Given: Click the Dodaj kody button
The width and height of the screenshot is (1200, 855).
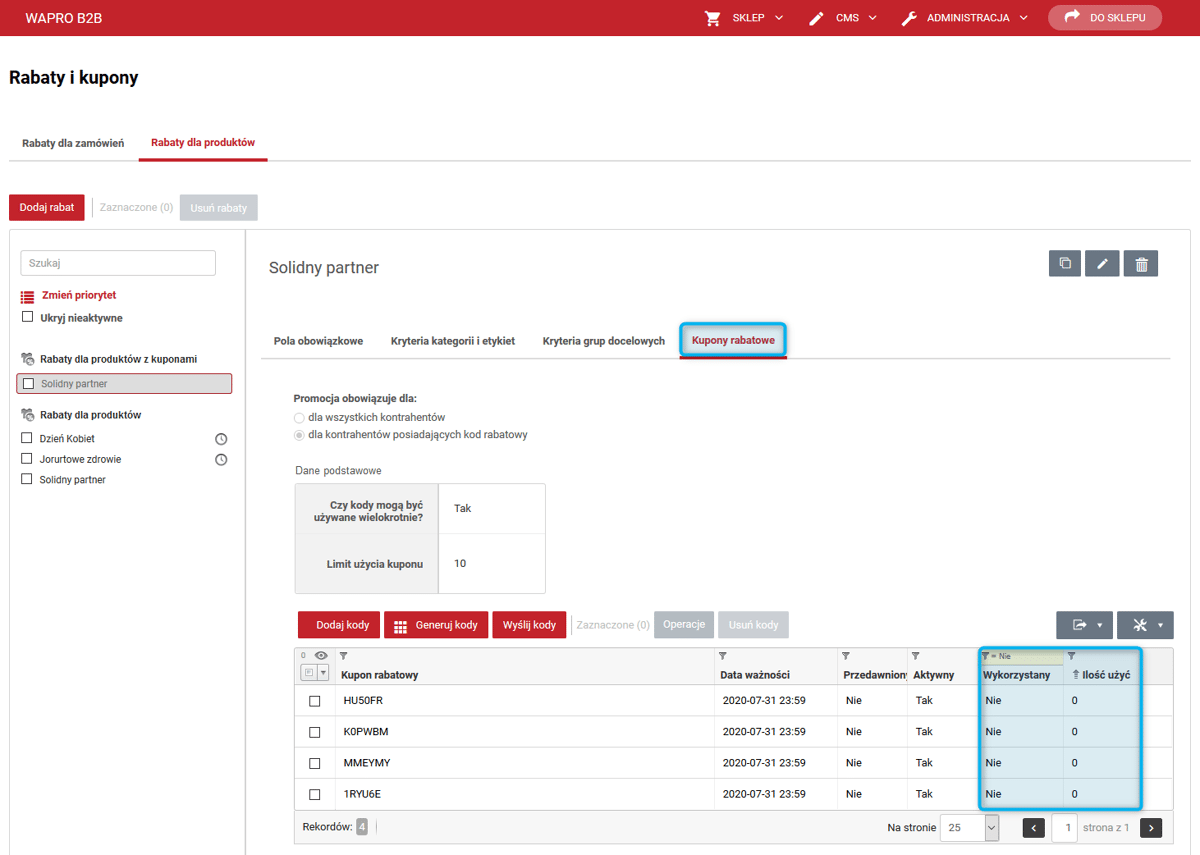Looking at the screenshot, I should [x=339, y=625].
